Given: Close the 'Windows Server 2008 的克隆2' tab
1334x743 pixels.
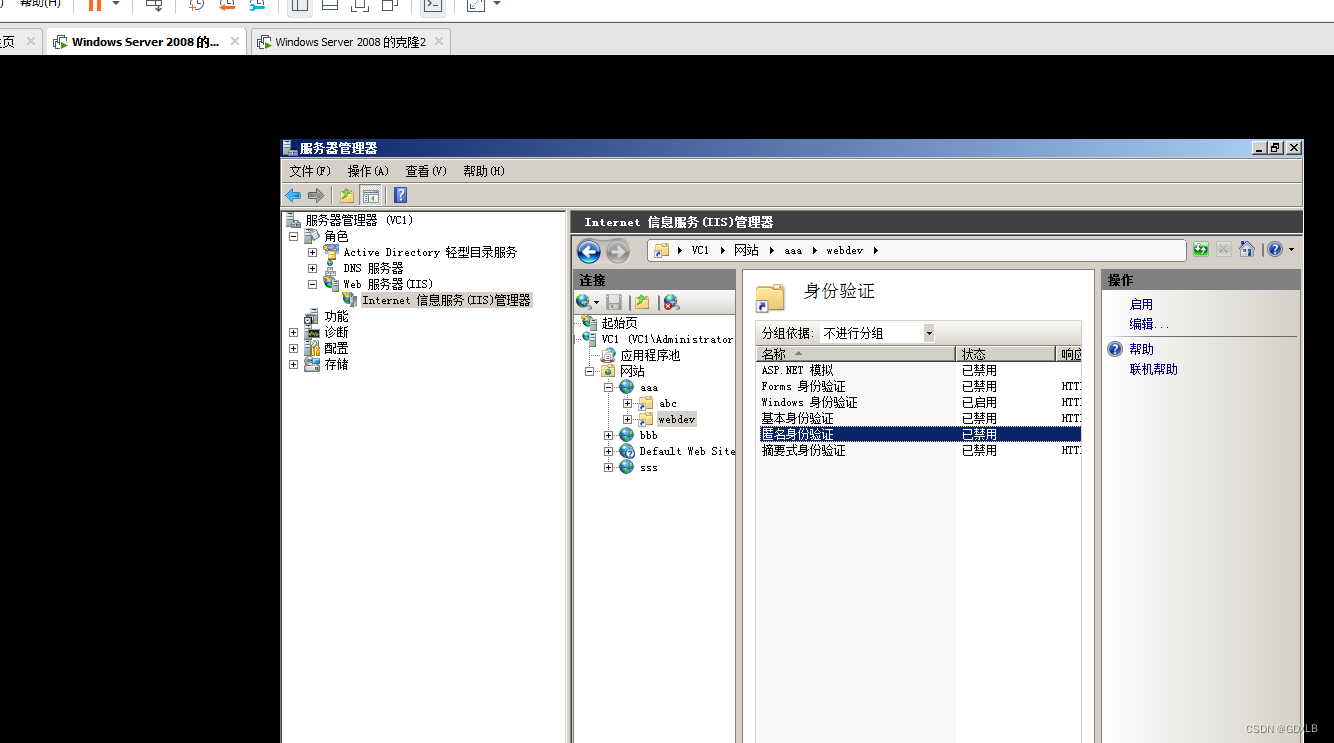Looking at the screenshot, I should point(438,42).
